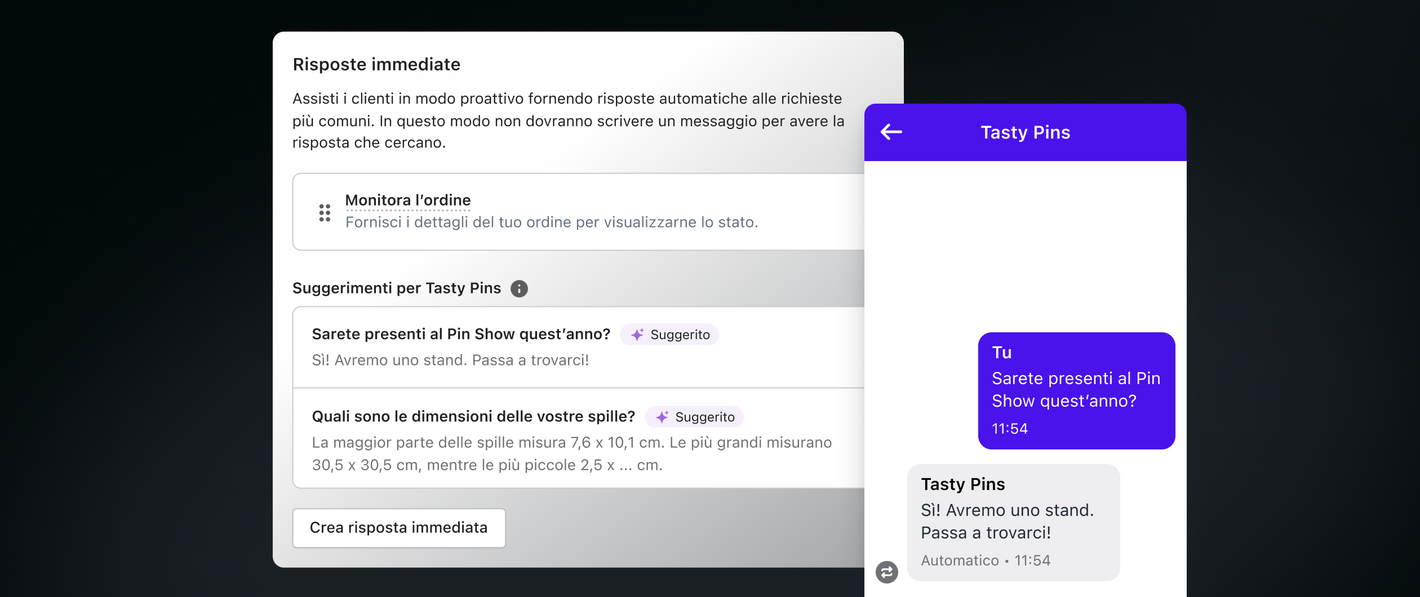Viewport: 1420px width, 597px height.
Task: Click Fornisci i dettagli del tuo ordine description
Action: click(552, 222)
